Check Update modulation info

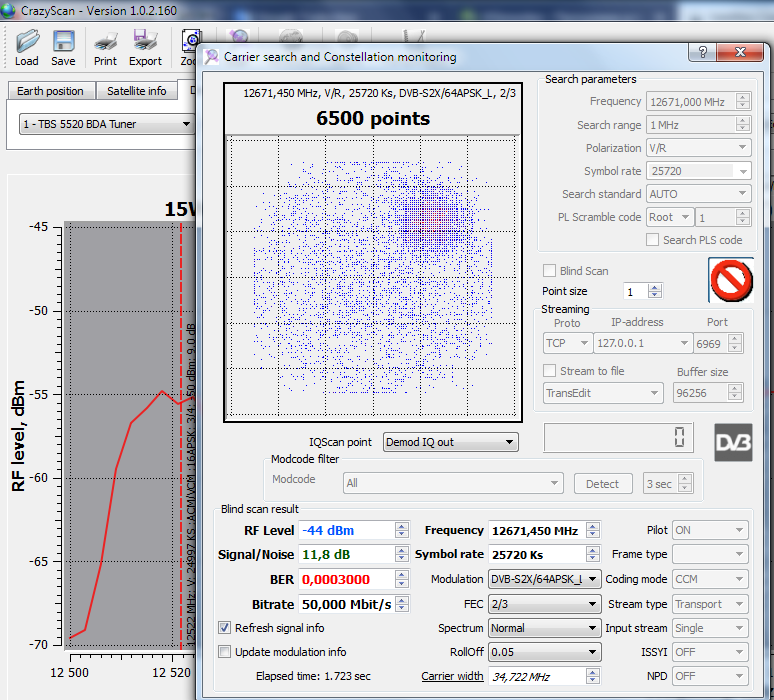pos(224,652)
